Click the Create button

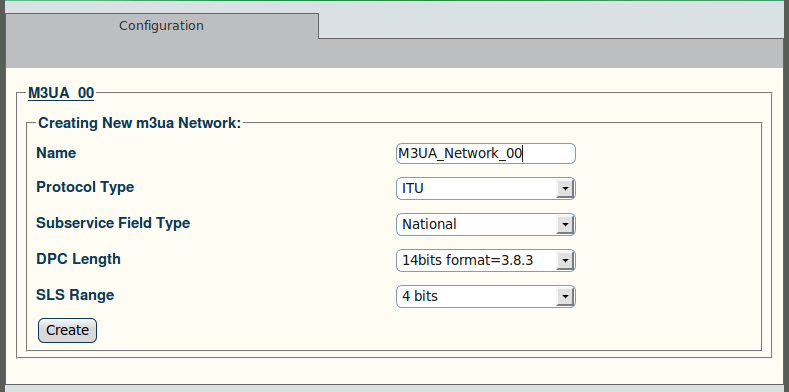[67, 330]
